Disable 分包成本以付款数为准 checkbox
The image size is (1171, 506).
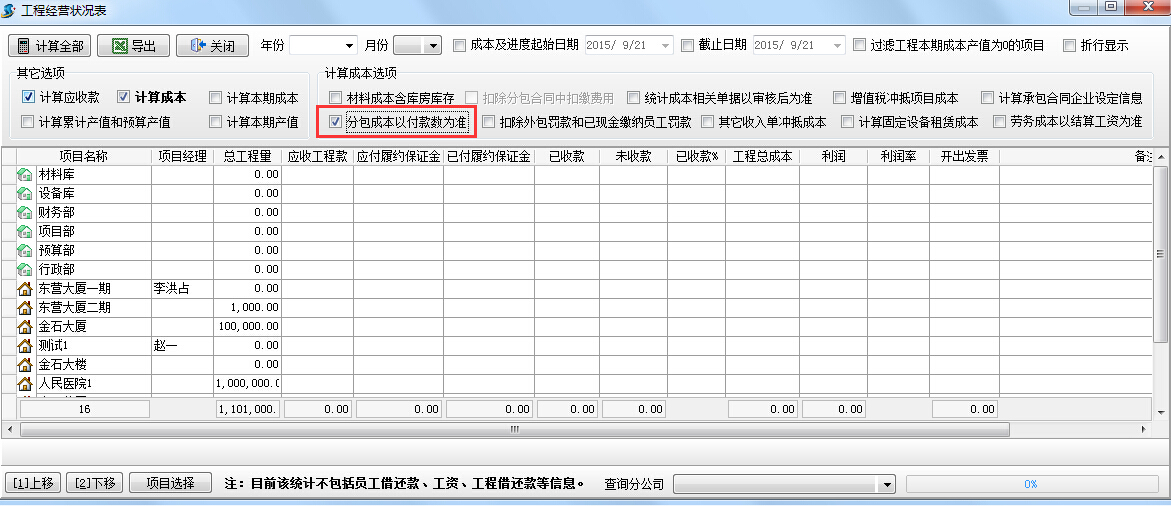click(x=335, y=122)
